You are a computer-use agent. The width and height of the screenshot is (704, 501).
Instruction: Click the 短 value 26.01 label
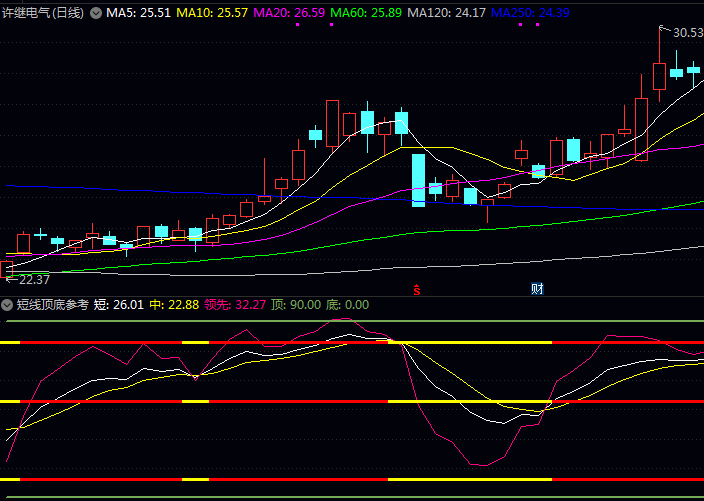[118, 304]
